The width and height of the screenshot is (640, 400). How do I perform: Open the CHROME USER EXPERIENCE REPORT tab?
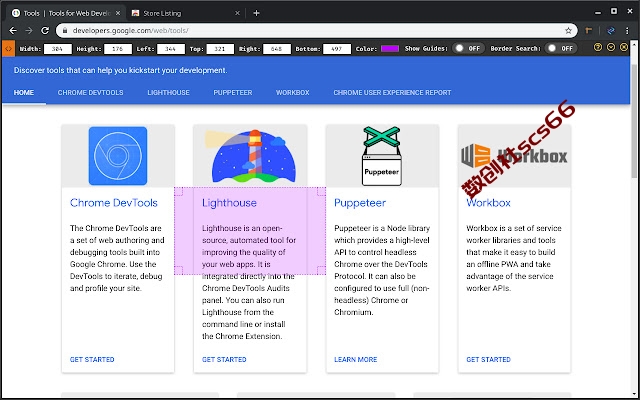[x=392, y=93]
